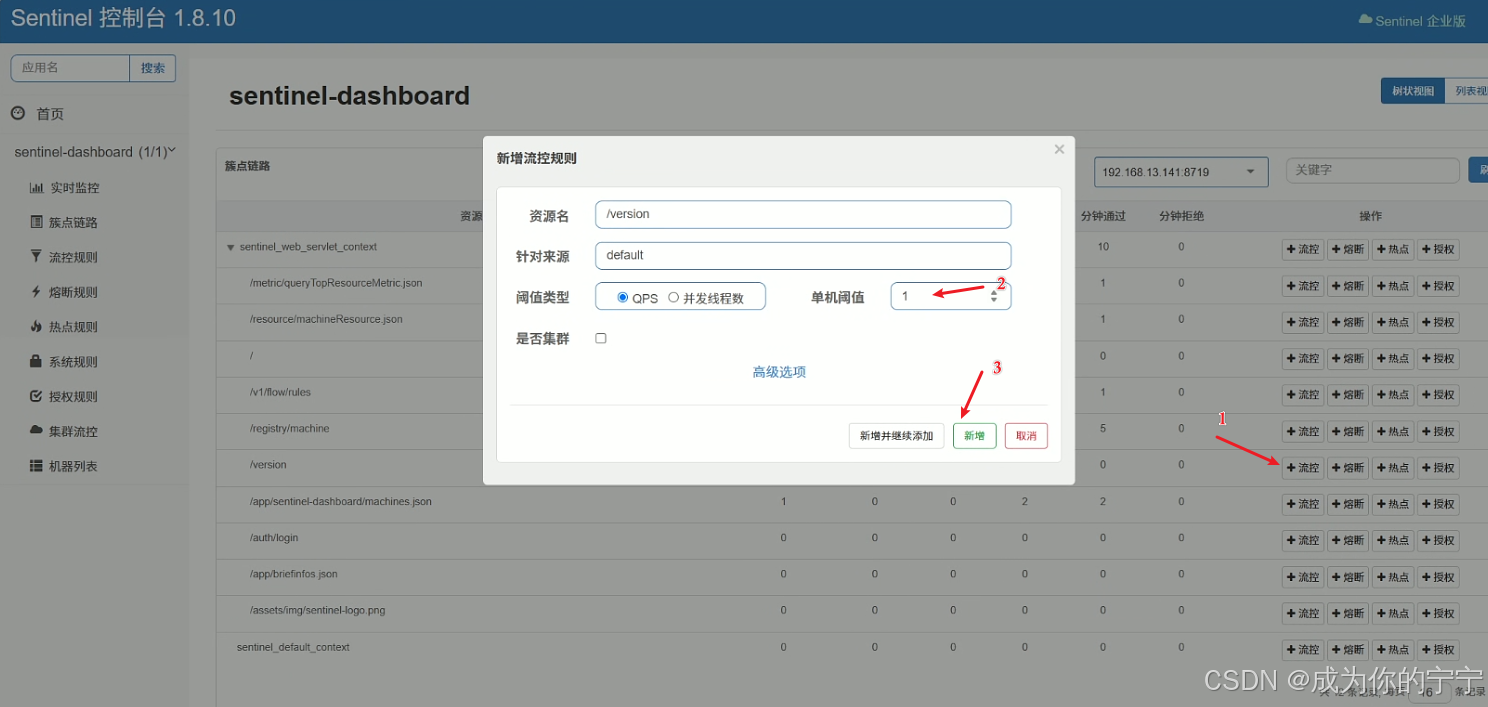The image size is (1488, 707).
Task: Collapse the sentinel-dashboard (1/1) app group
Action: [95, 152]
